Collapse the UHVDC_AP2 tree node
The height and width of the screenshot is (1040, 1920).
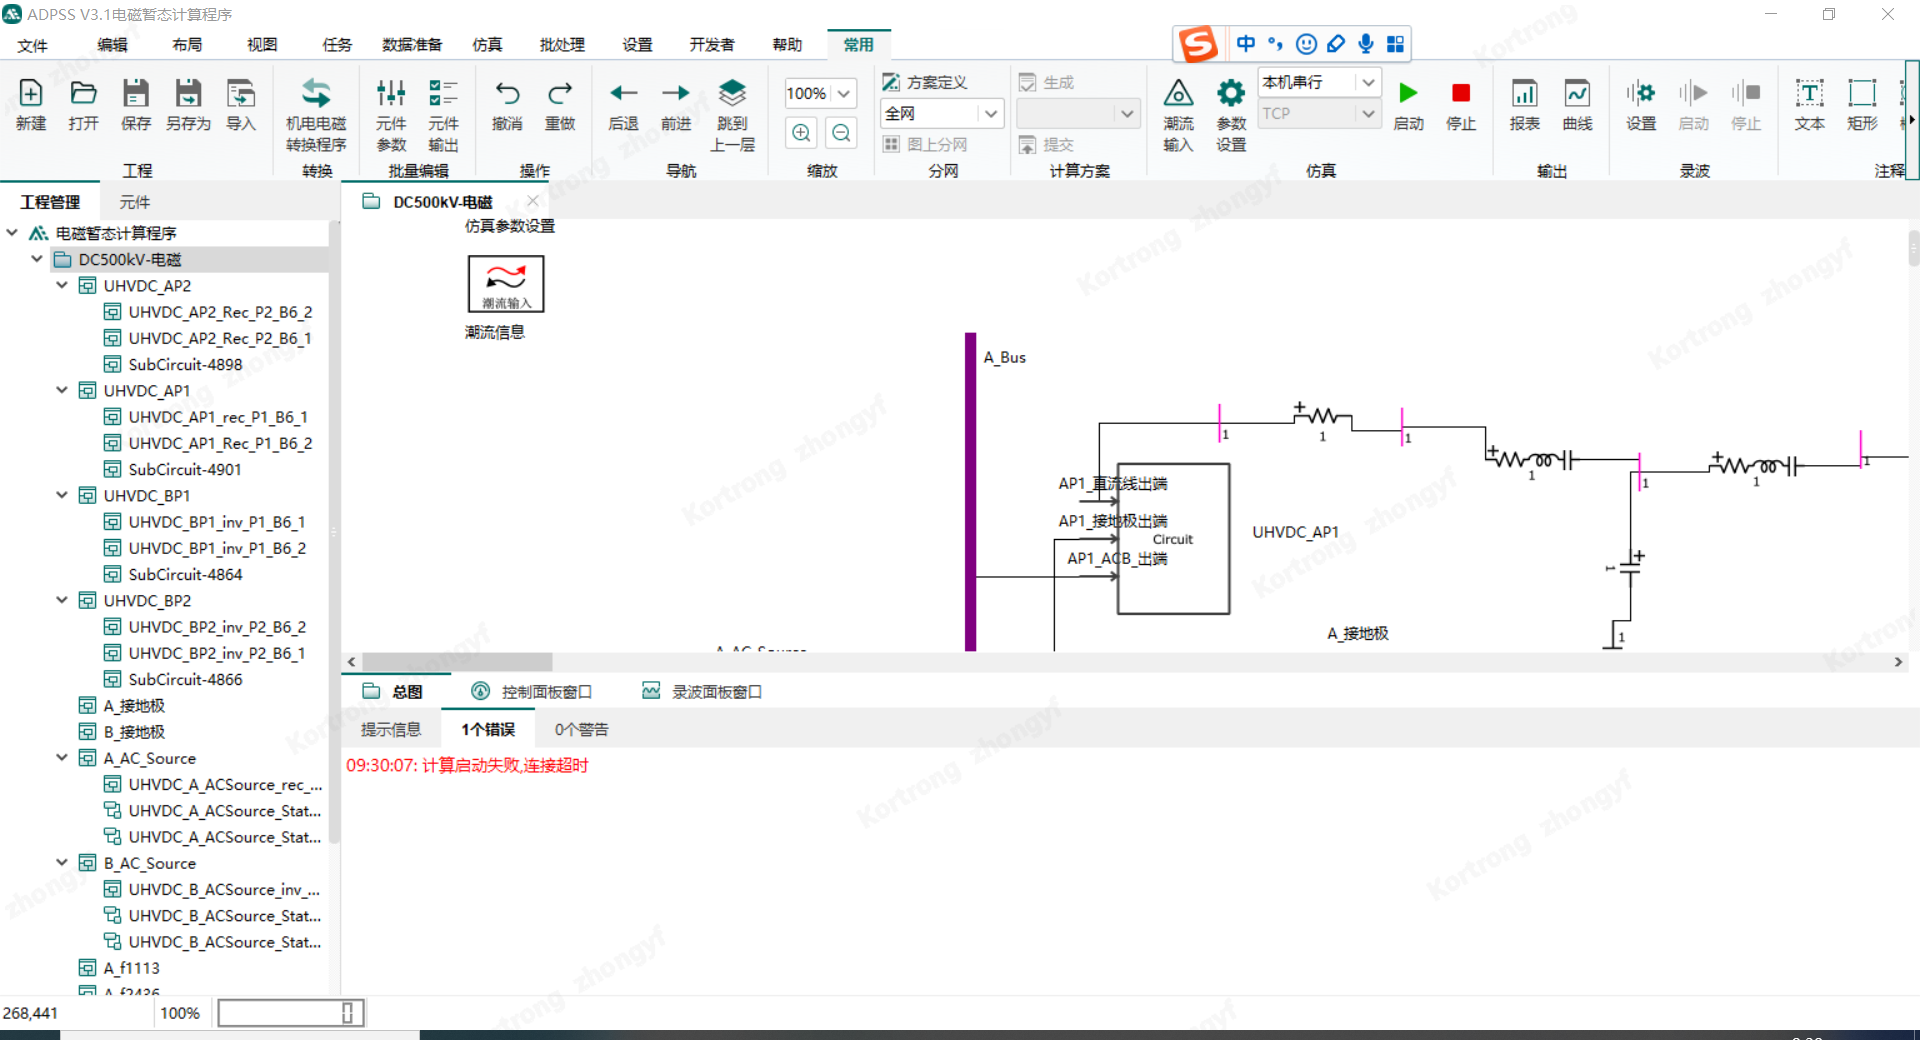point(62,286)
